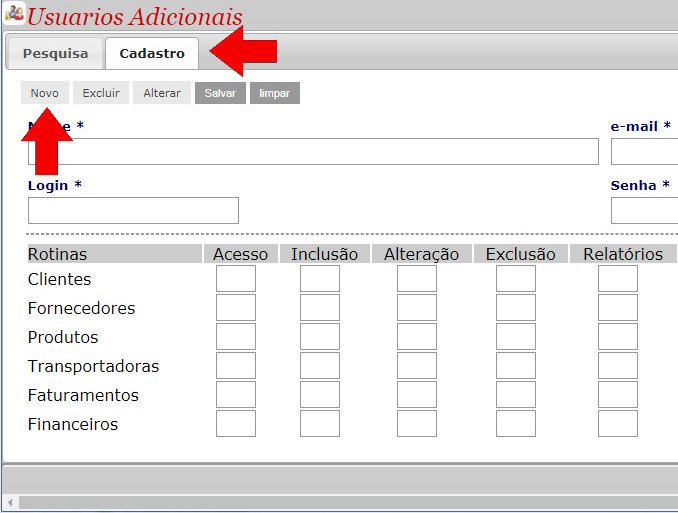The width and height of the screenshot is (678, 513).
Task: Click the Login input field
Action: (133, 210)
